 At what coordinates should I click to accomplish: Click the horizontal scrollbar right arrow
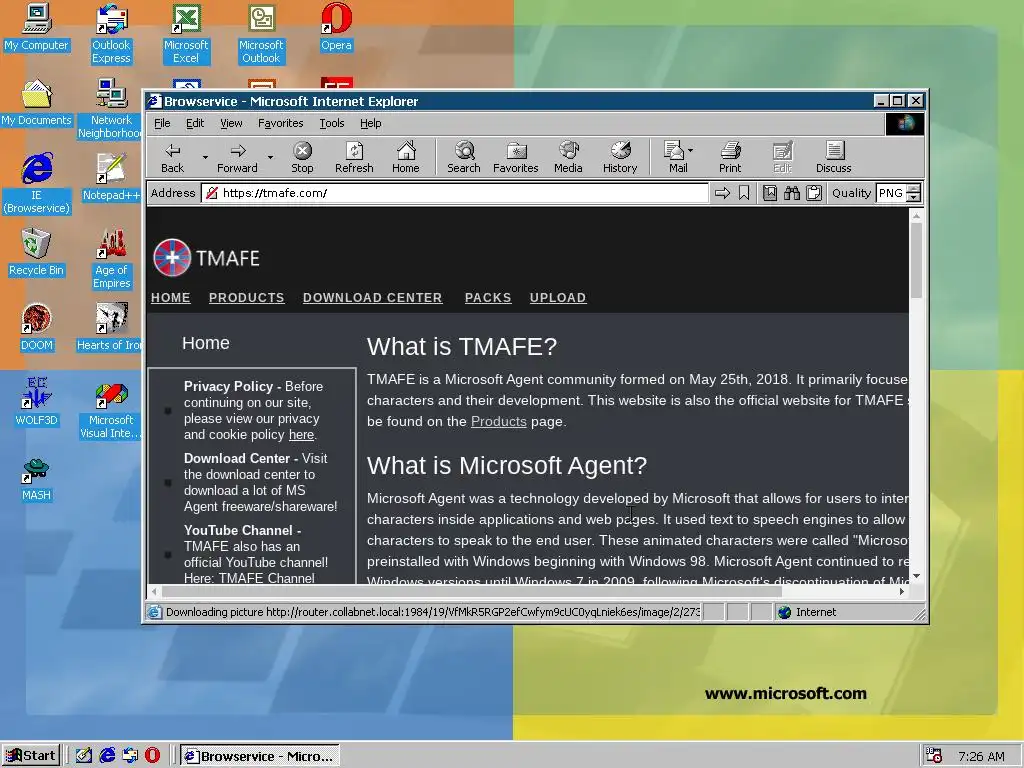click(902, 592)
